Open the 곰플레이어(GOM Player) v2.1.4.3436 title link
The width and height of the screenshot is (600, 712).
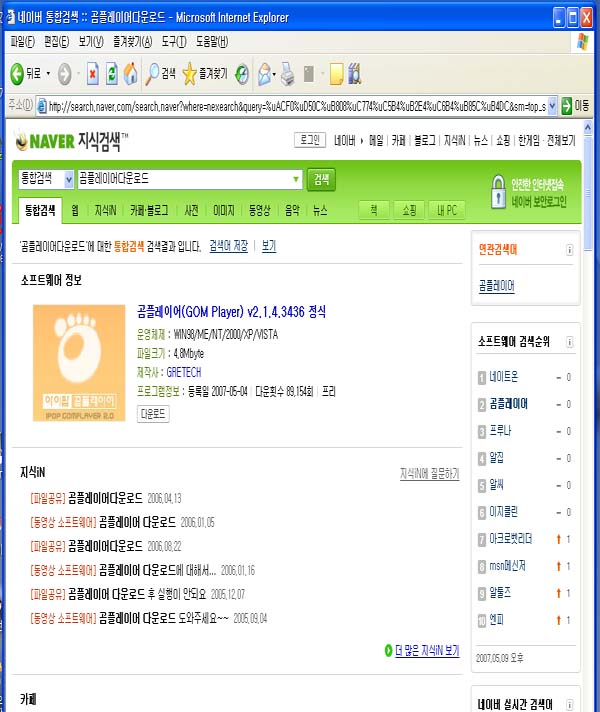point(231,312)
